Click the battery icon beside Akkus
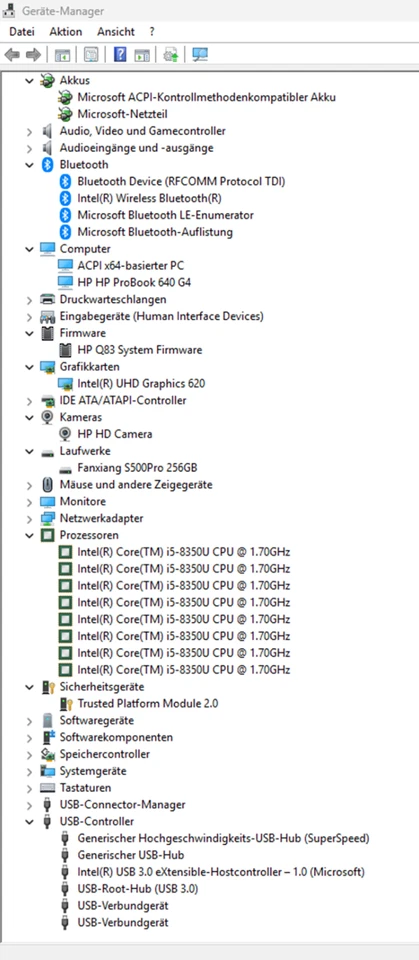 click(47, 80)
